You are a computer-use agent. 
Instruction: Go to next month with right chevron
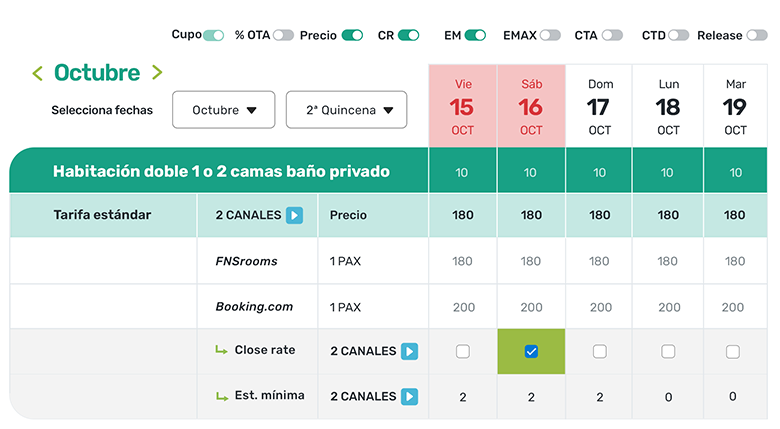click(156, 73)
